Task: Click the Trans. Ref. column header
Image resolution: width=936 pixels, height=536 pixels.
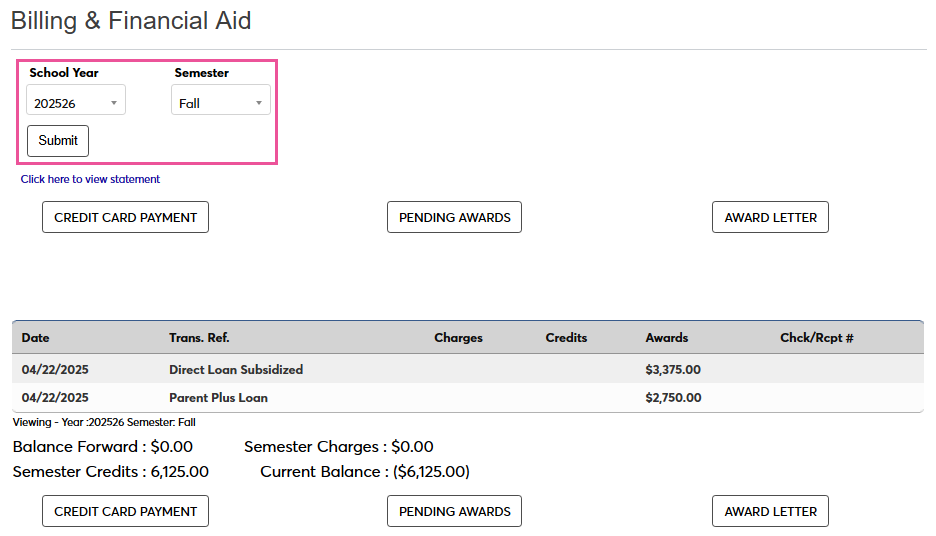Action: 199,338
